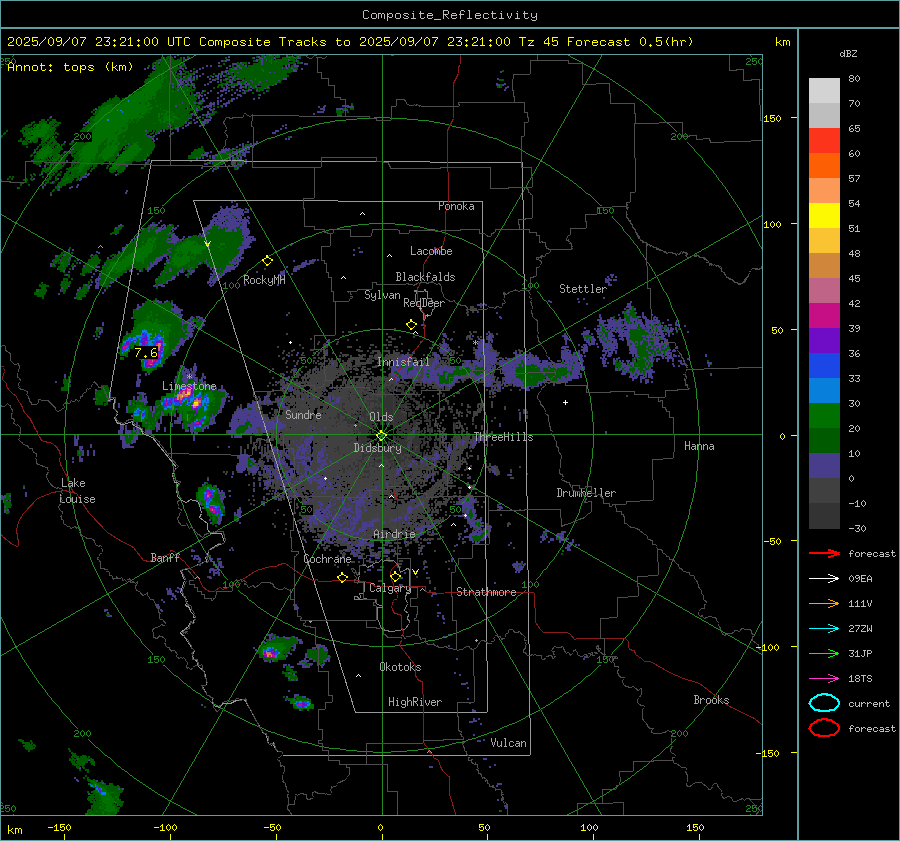The image size is (900, 841).
Task: Click the Lacombe city label
Action: pyautogui.click(x=431, y=251)
